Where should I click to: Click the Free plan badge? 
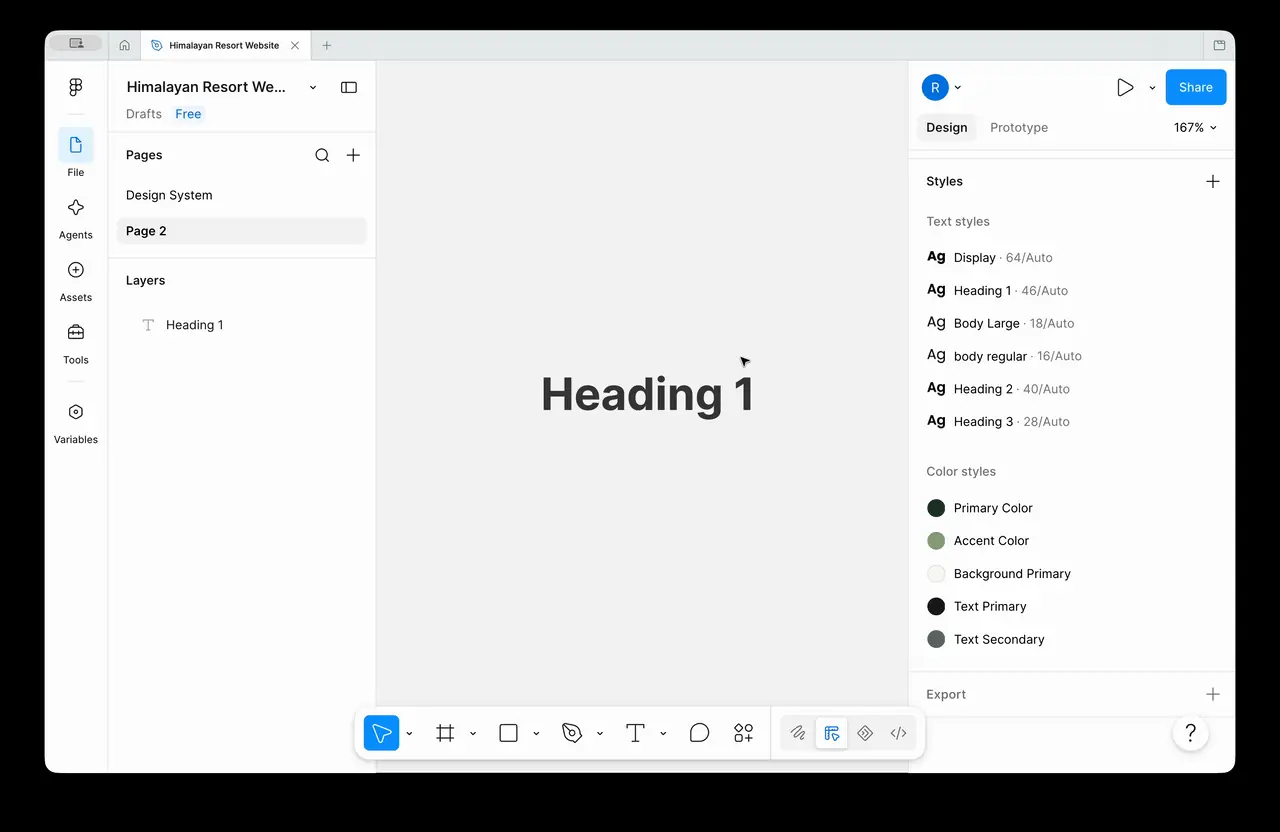188,114
